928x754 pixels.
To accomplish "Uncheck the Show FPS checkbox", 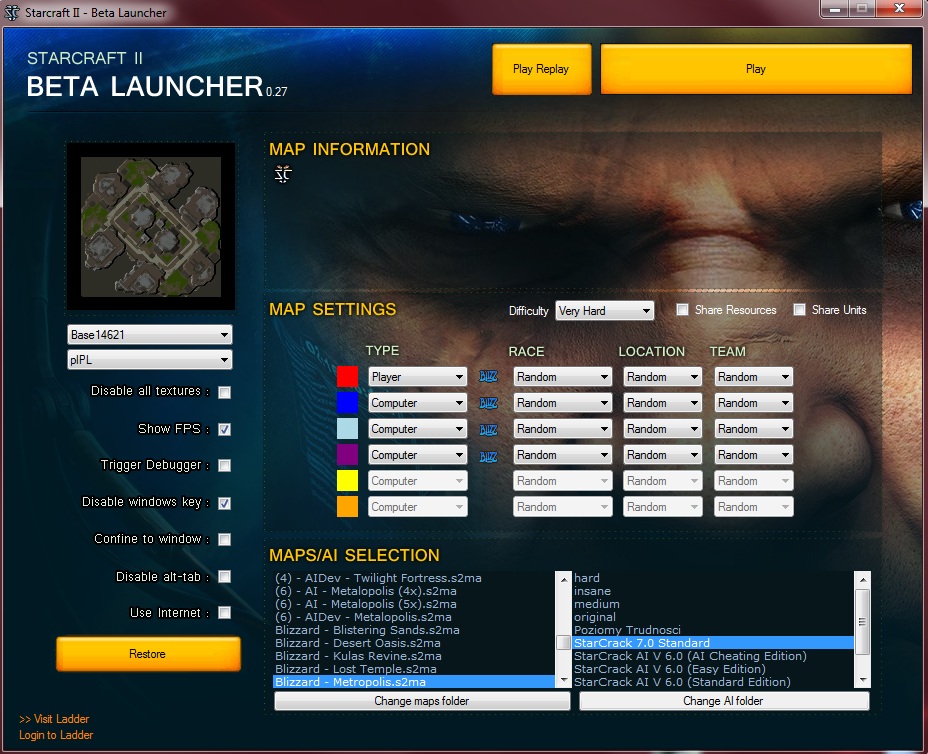I will (x=224, y=430).
